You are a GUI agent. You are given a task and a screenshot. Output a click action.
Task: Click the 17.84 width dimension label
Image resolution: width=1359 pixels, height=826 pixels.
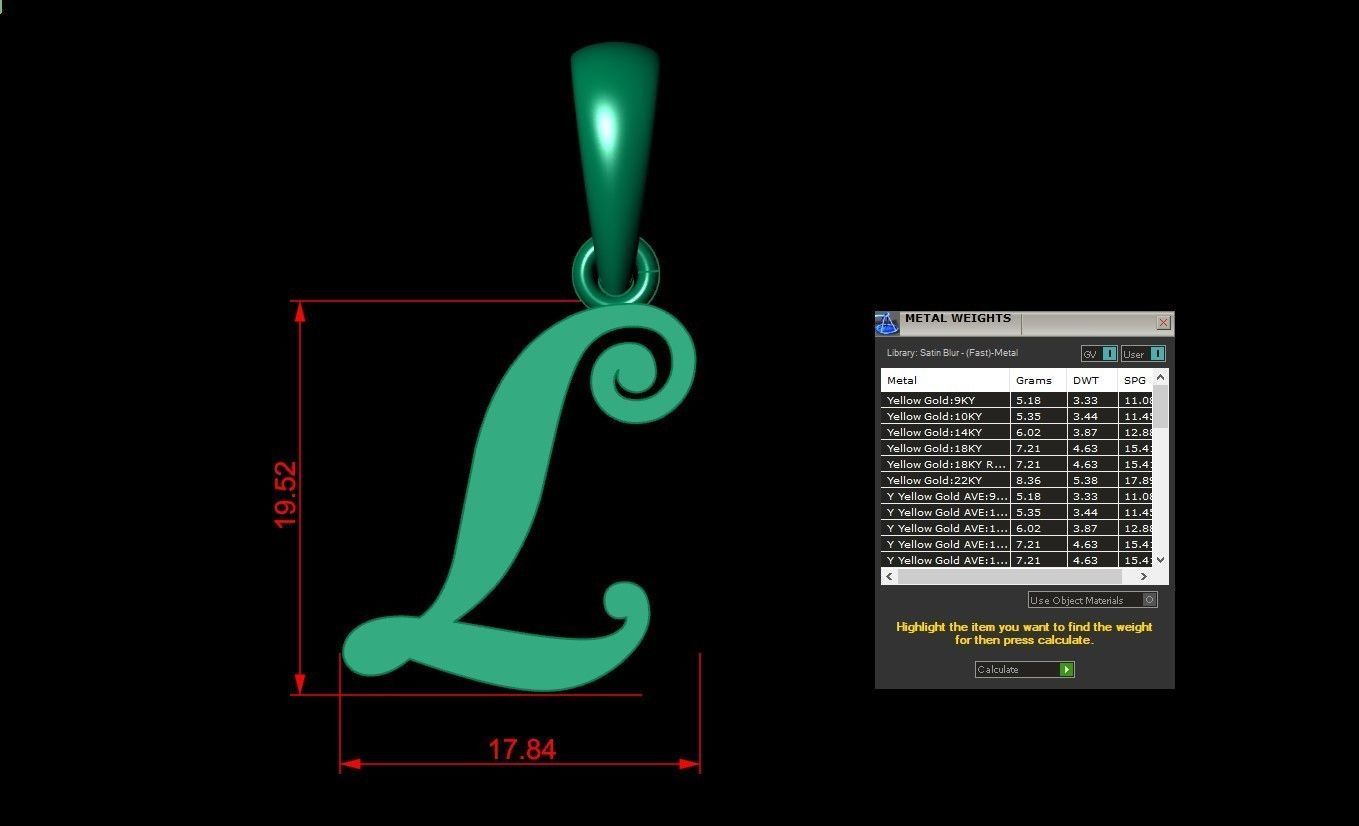pyautogui.click(x=522, y=749)
